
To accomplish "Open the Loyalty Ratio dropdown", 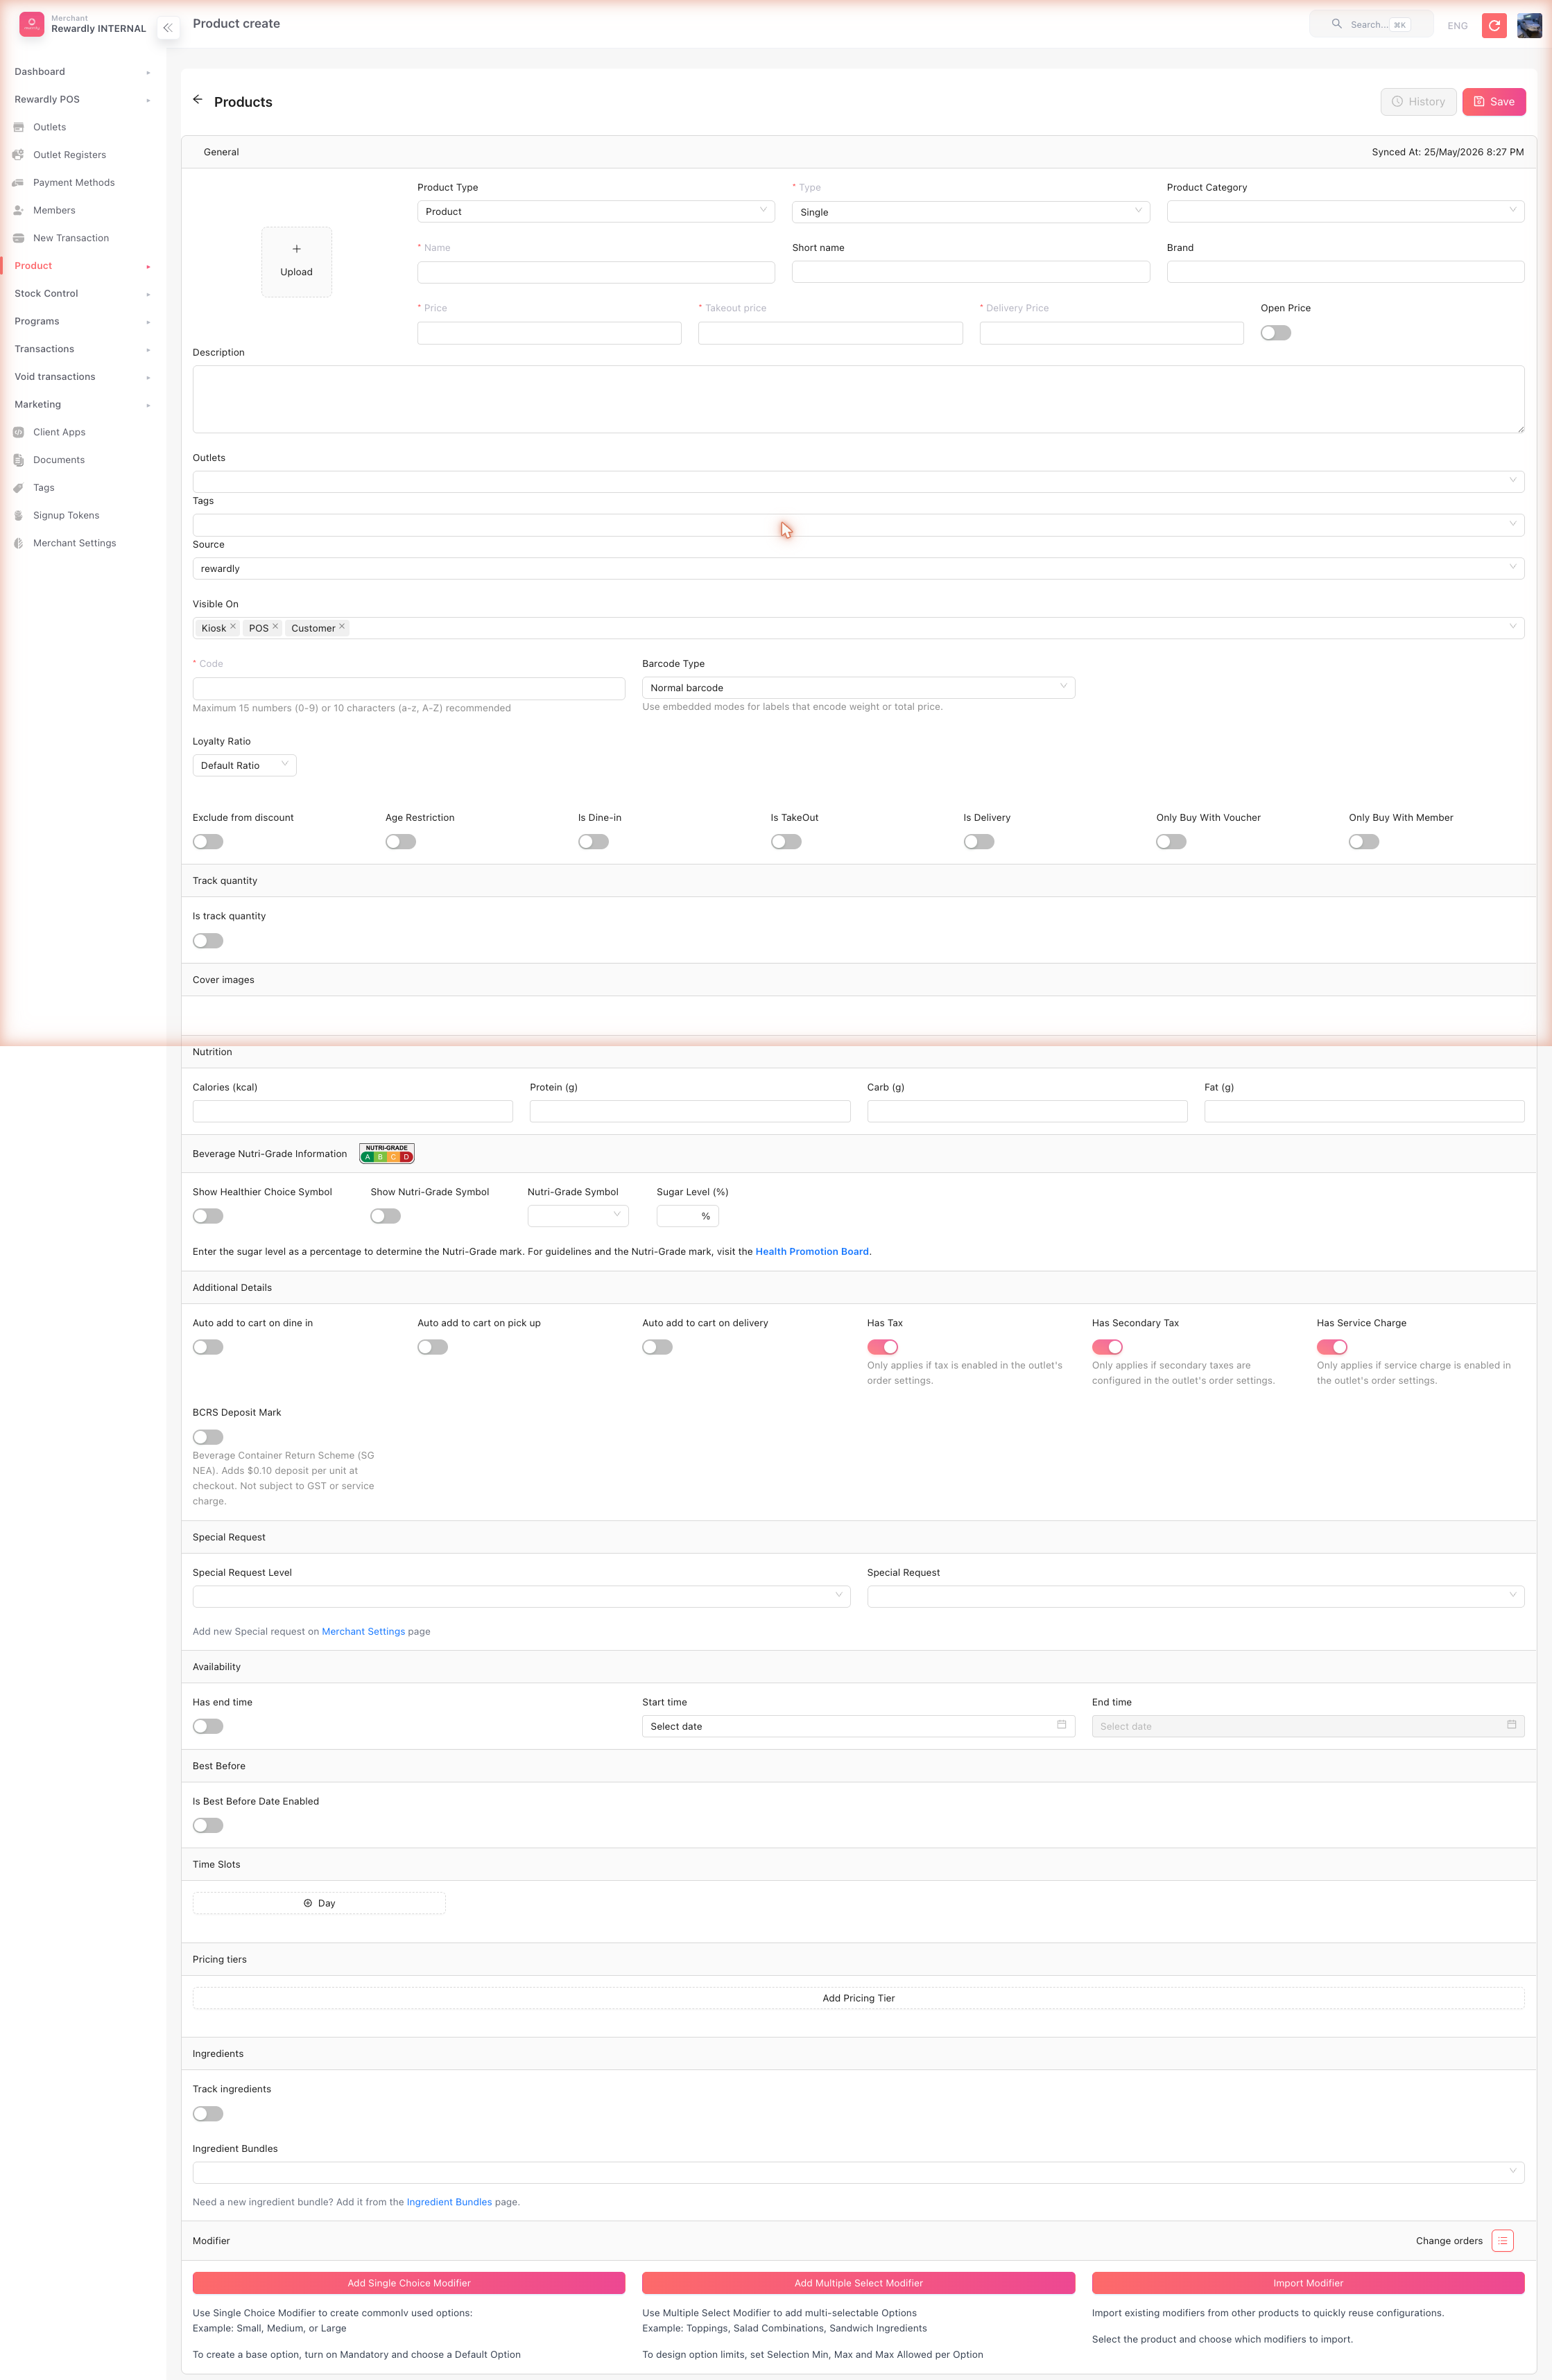I will (x=244, y=765).
